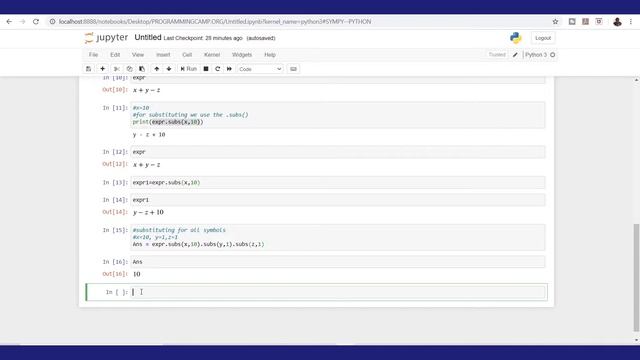Bookmark this page with star icon
This screenshot has height=360, width=640.
pos(555,22)
